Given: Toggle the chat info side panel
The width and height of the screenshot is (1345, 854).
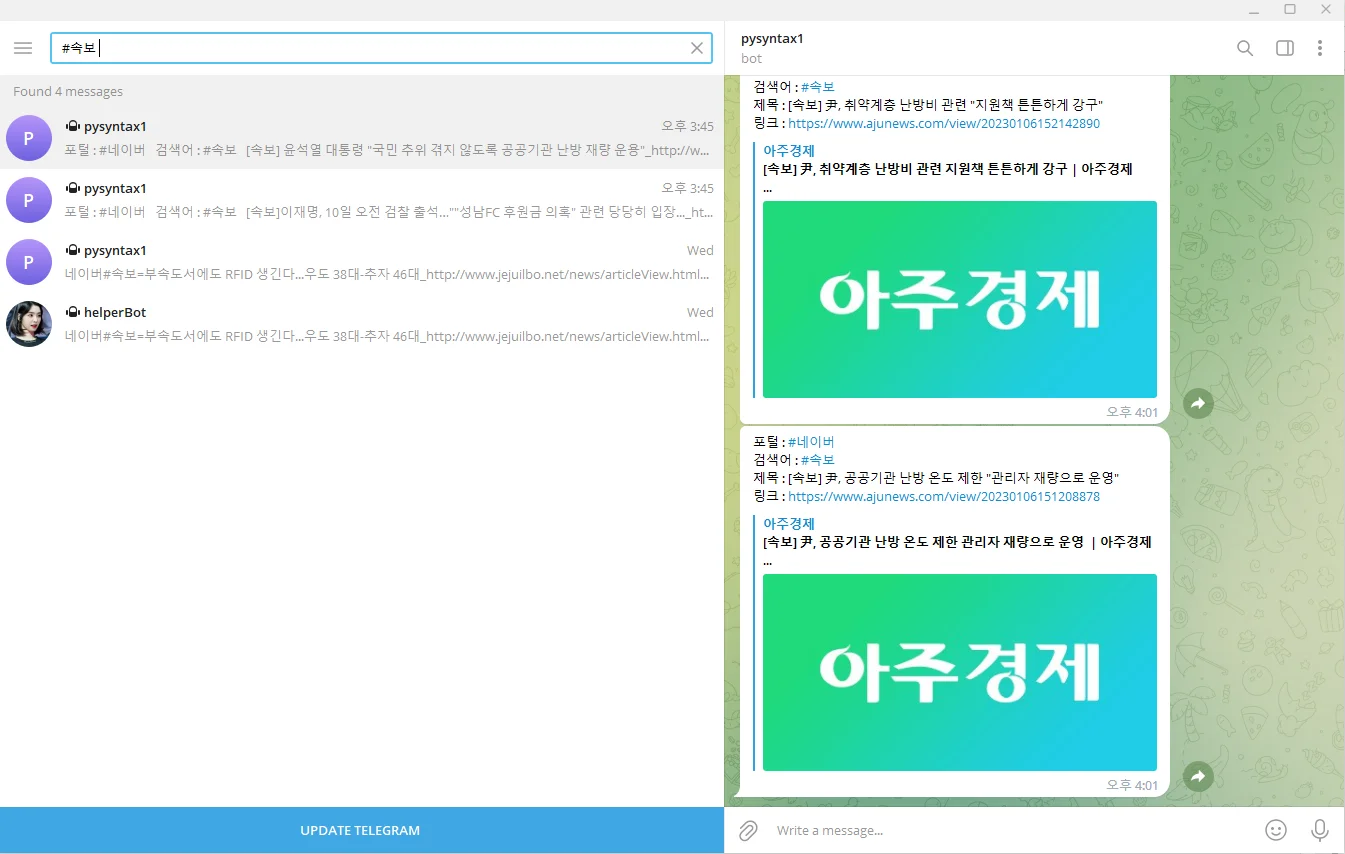Looking at the screenshot, I should coord(1285,48).
